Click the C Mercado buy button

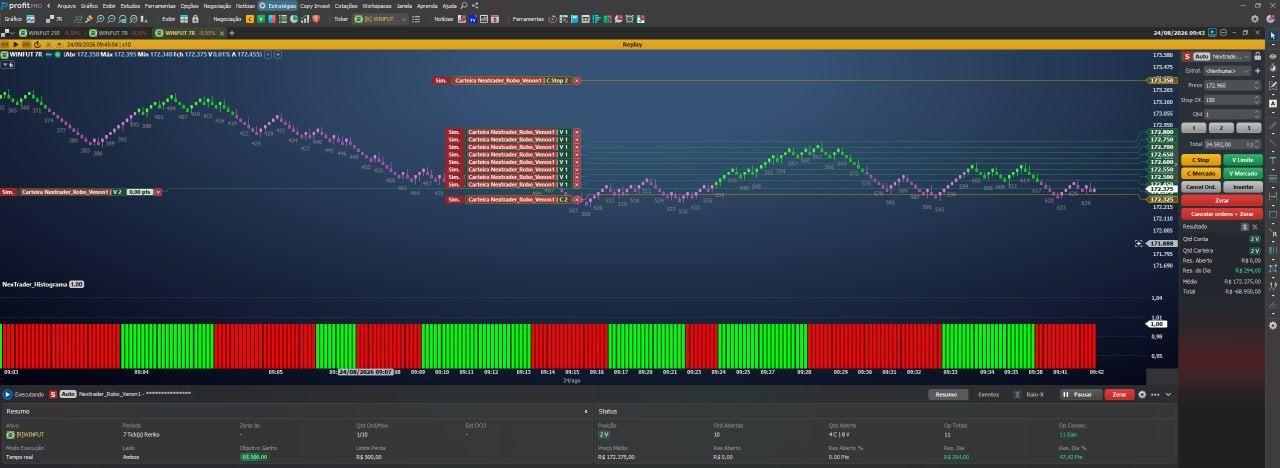tap(1201, 173)
